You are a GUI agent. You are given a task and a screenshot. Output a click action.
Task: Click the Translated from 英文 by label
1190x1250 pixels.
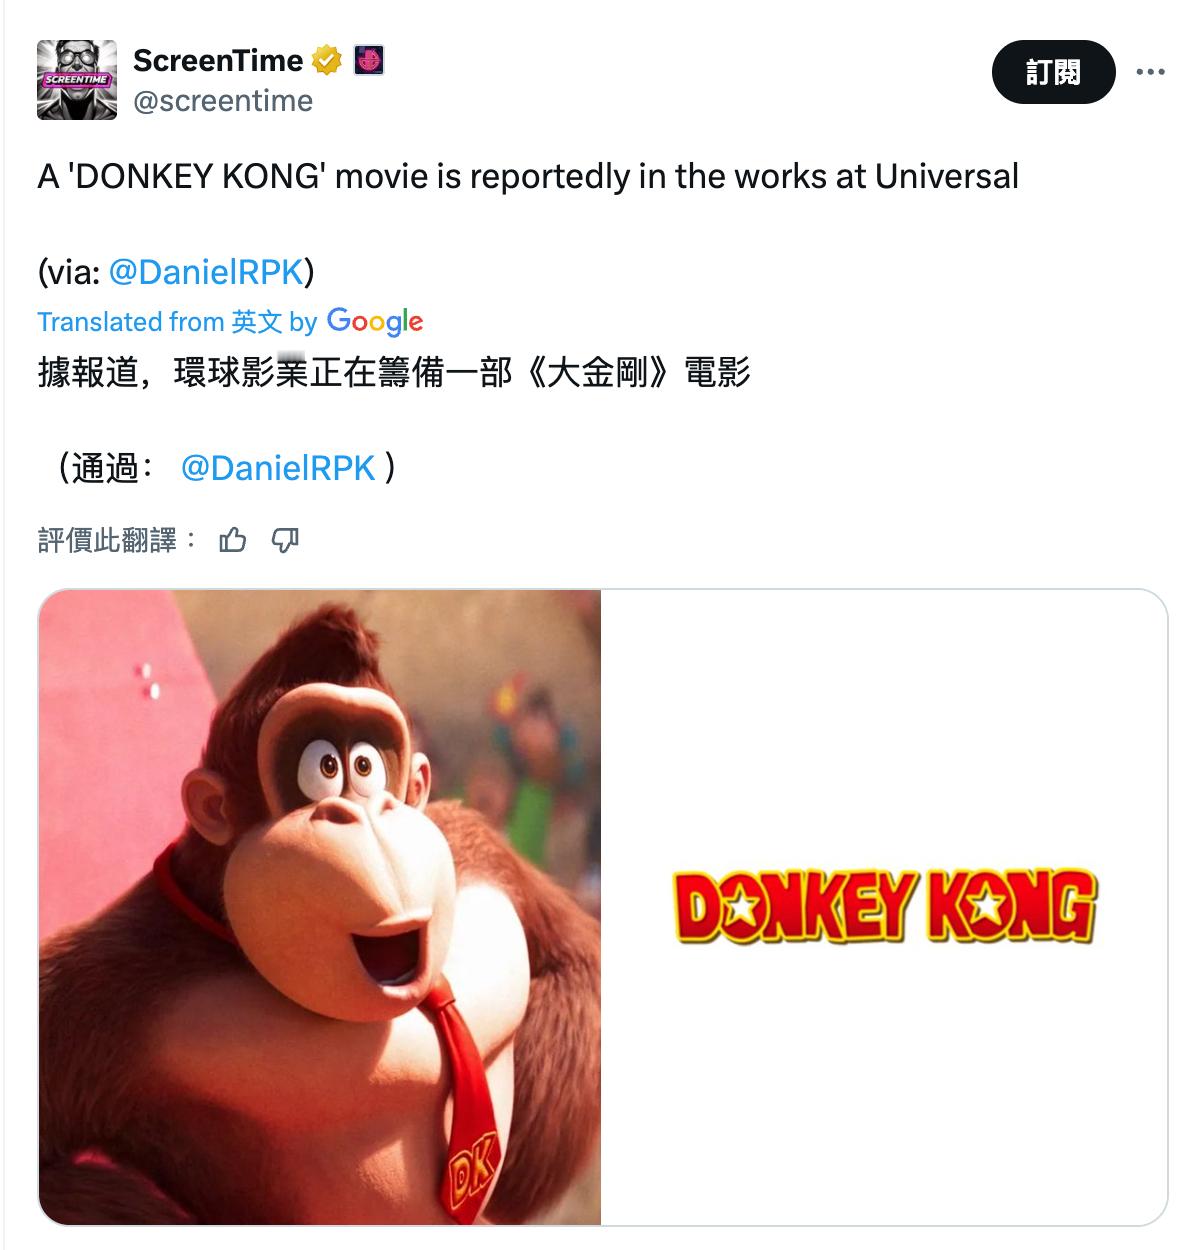(177, 322)
